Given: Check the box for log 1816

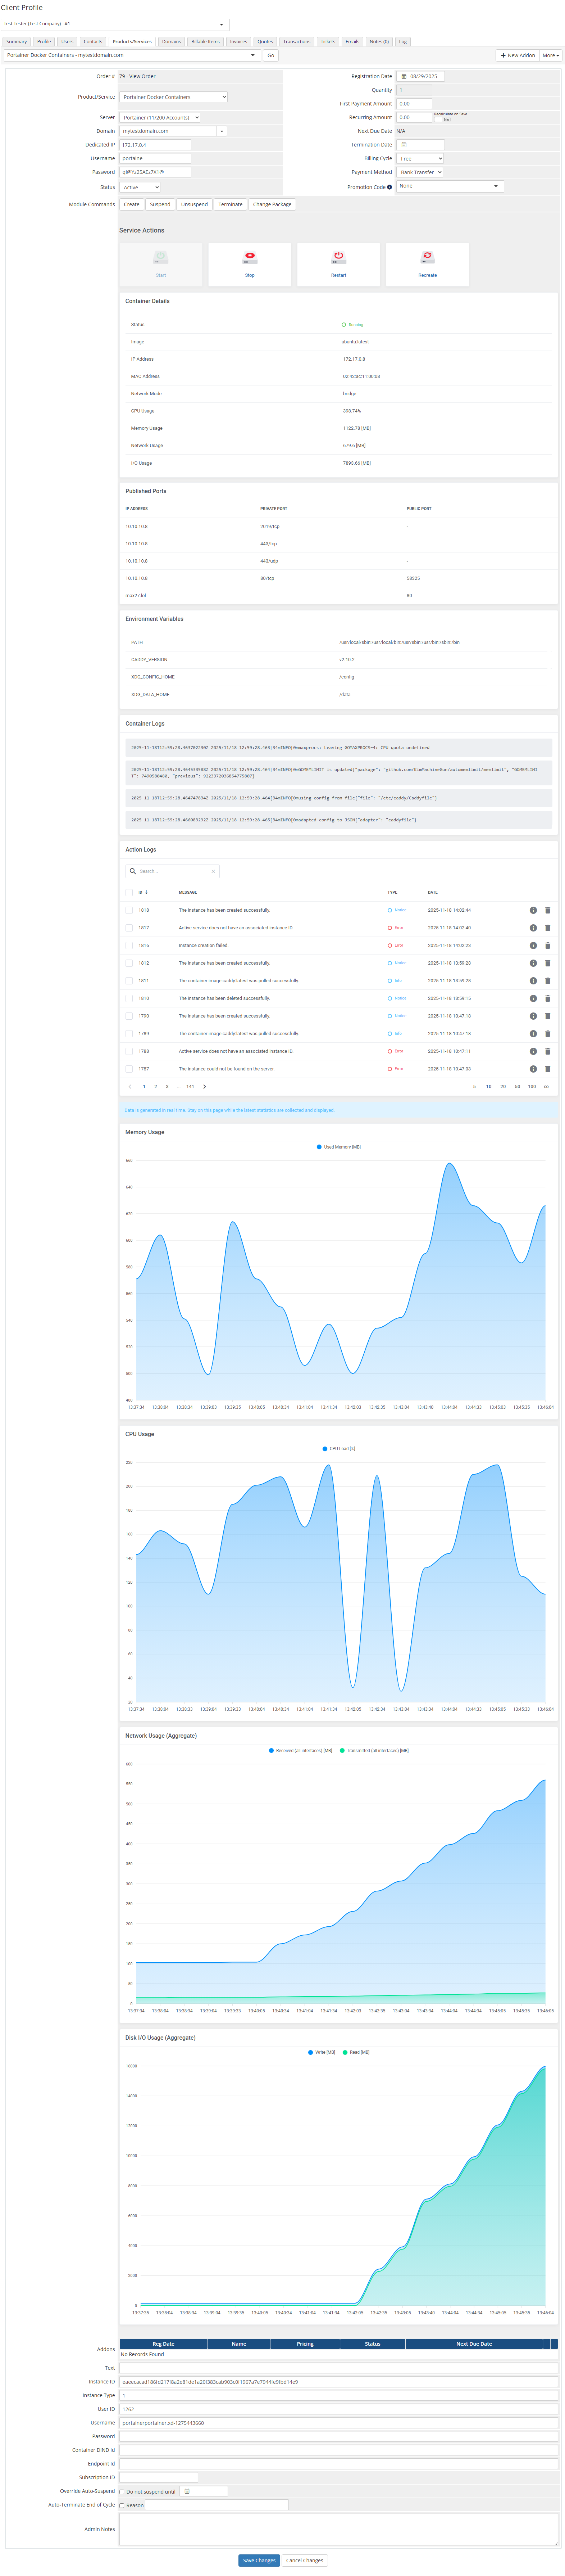Looking at the screenshot, I should [129, 945].
